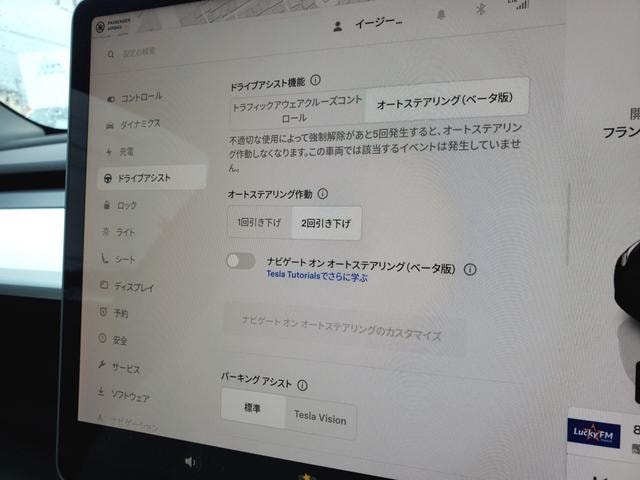Open 安全 safety settings
Screen dimensions: 640x480
(x=113, y=340)
